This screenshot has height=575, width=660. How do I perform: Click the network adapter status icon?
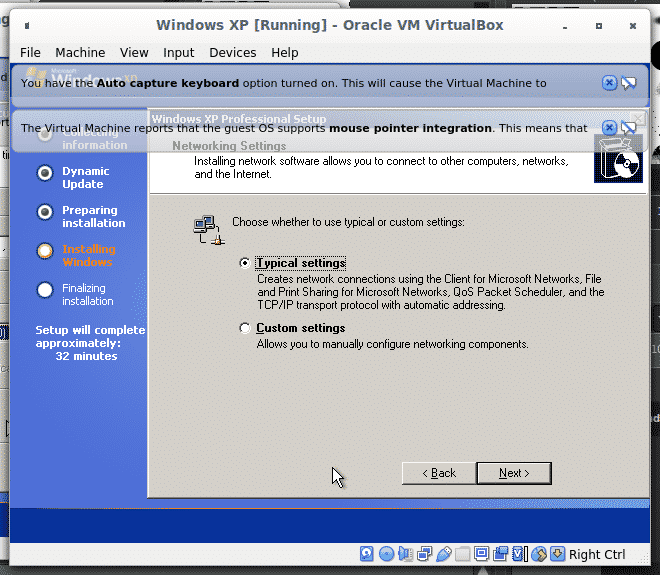[x=424, y=554]
